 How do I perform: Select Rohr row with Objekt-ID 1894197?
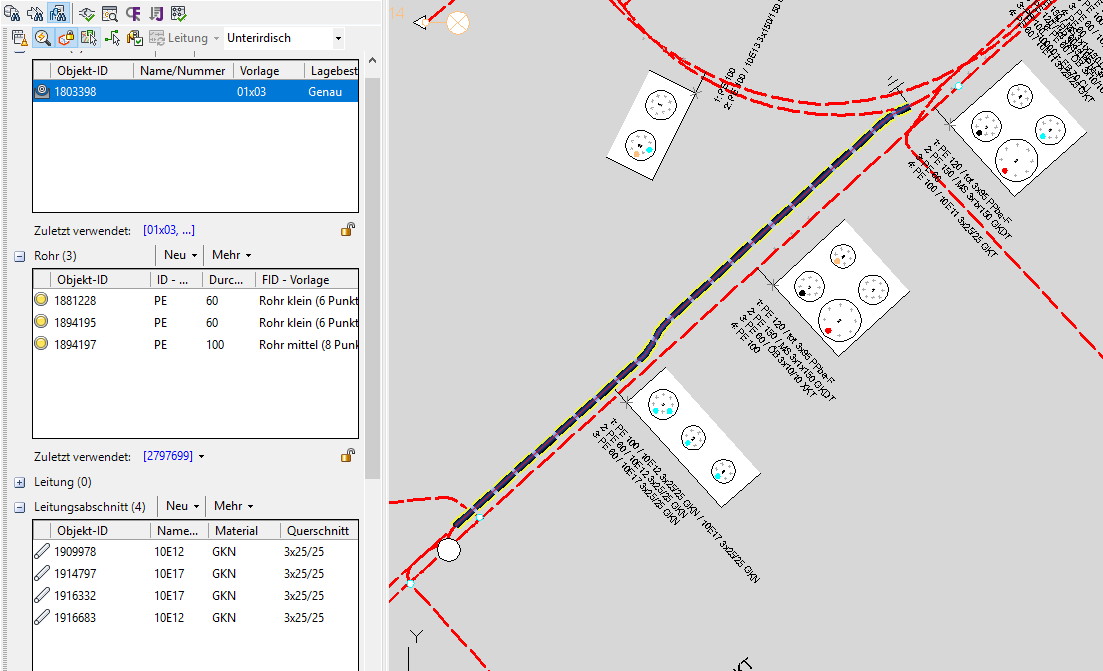(196, 344)
